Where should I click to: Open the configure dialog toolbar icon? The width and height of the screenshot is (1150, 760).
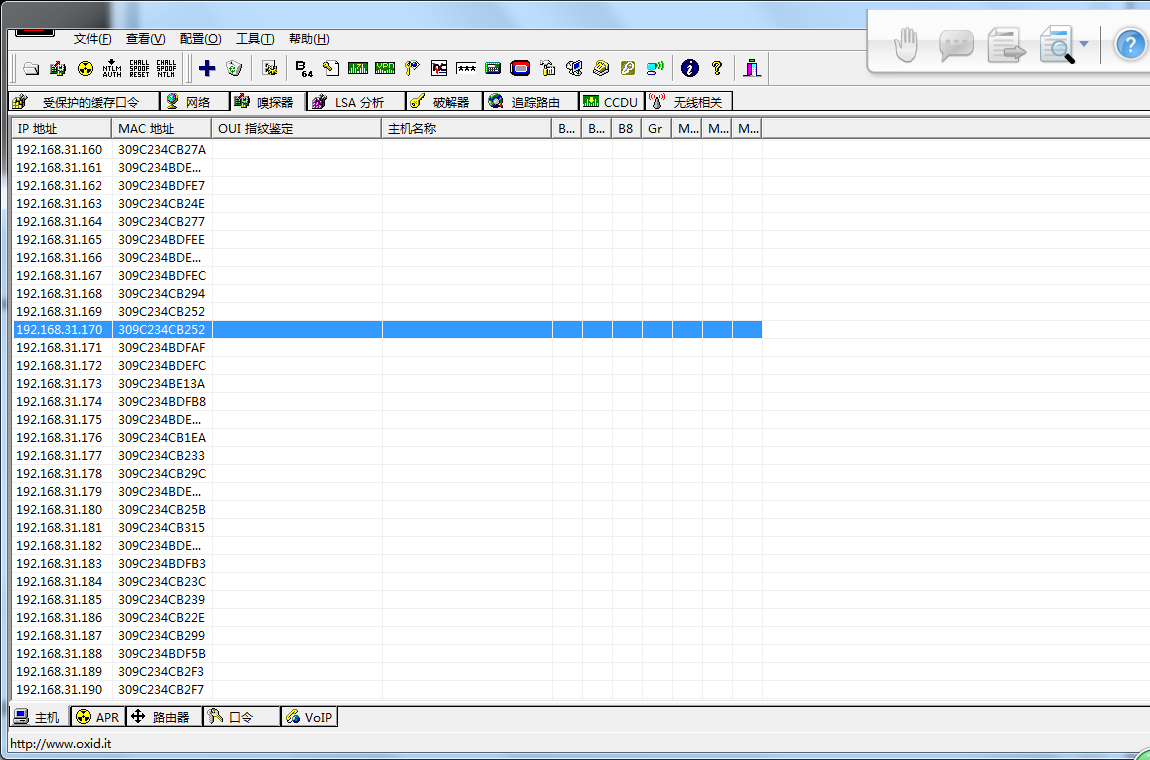pyautogui.click(x=269, y=69)
